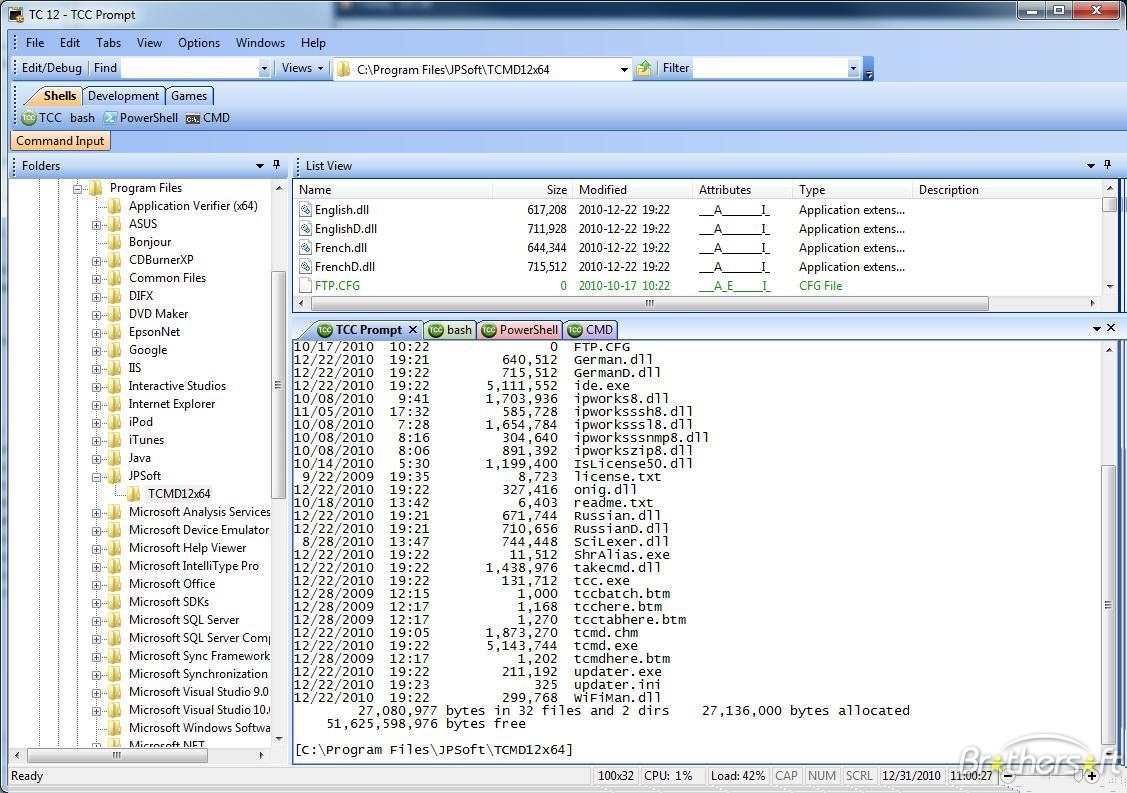Expand the Microsoft Office folder node

(x=97, y=584)
